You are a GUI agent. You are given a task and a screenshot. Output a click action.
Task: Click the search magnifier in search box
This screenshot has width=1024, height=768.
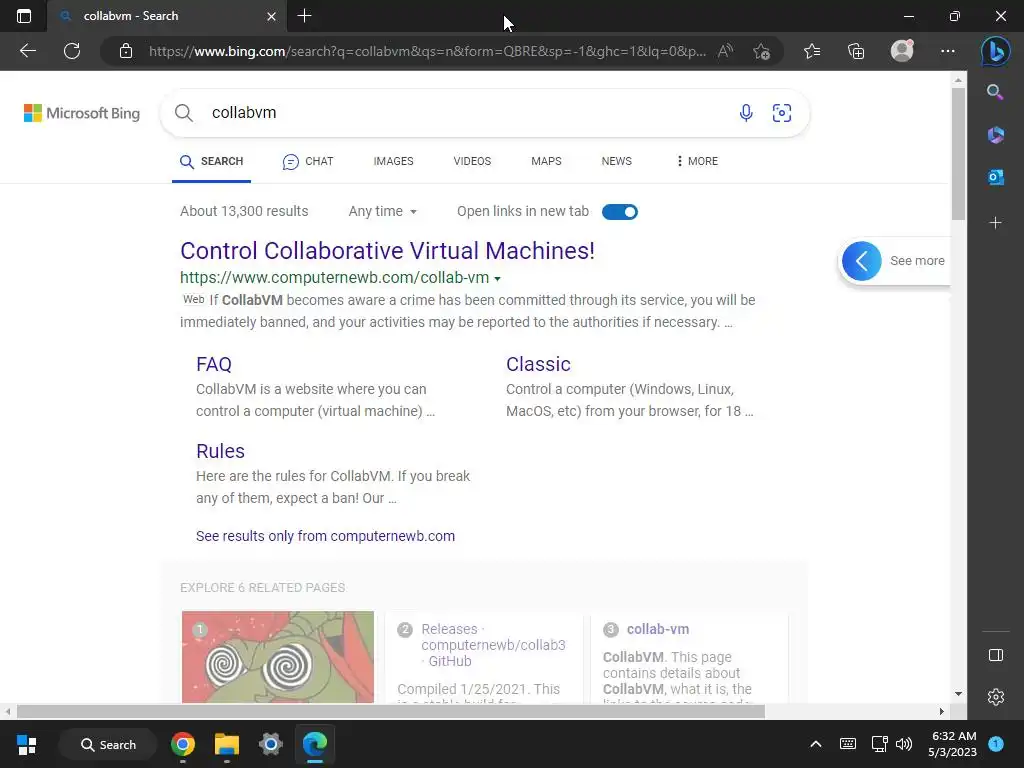[184, 113]
